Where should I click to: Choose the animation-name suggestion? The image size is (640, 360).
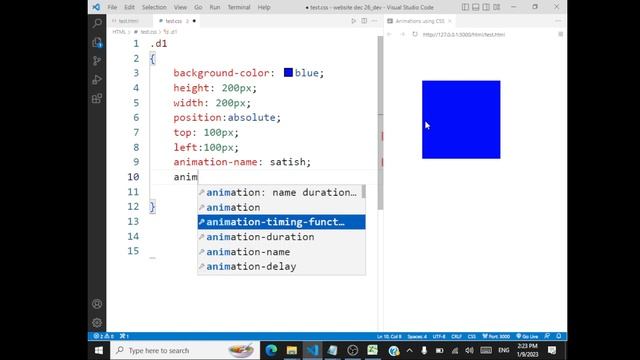282,252
